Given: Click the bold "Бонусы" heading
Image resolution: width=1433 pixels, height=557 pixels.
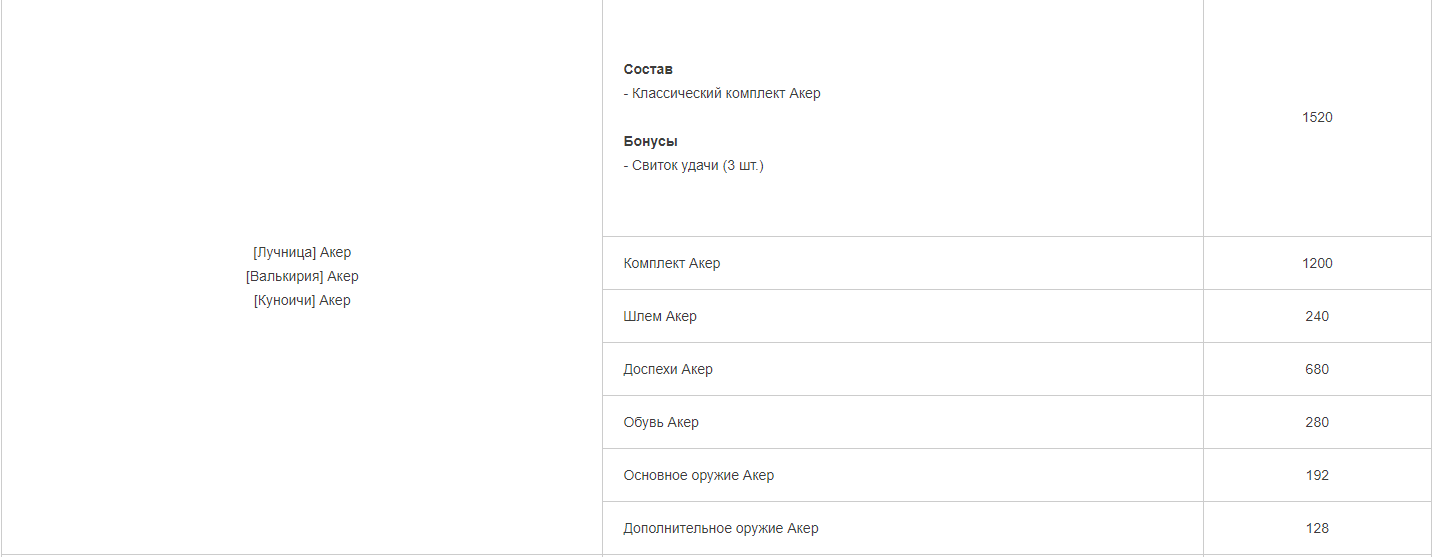Looking at the screenshot, I should pyautogui.click(x=650, y=141).
